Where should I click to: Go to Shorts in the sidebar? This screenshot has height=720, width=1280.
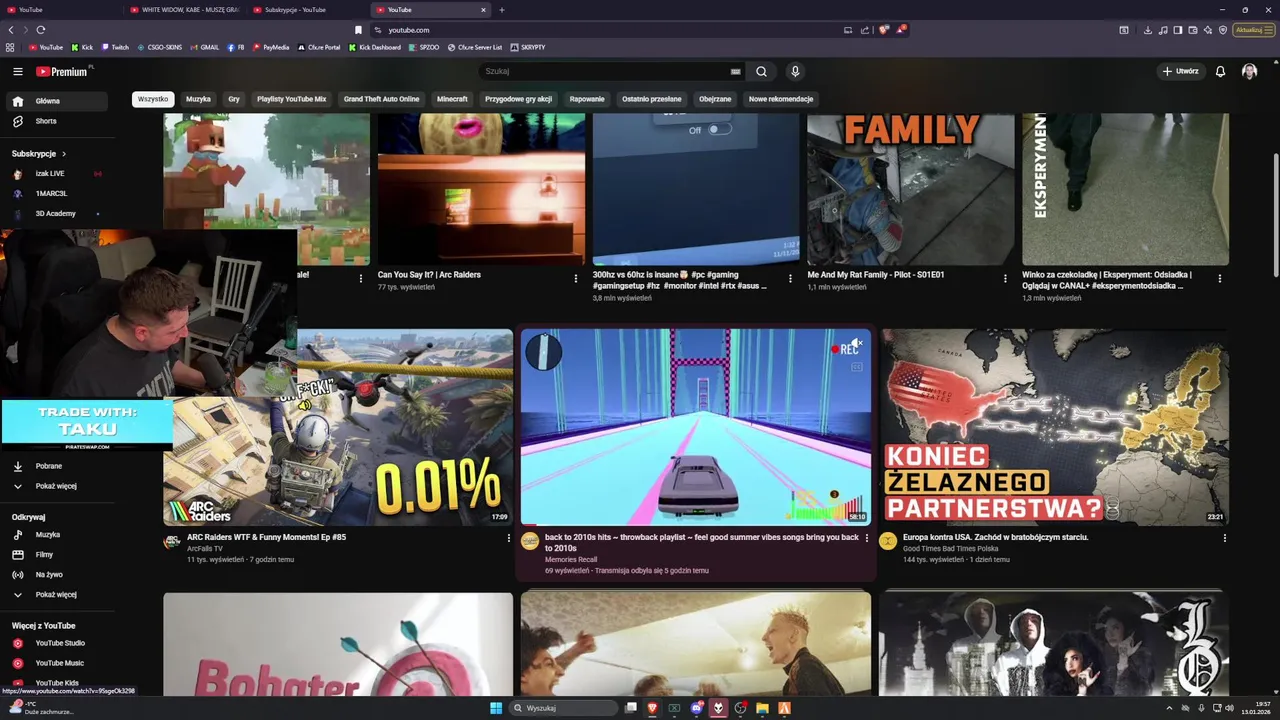coord(59,121)
